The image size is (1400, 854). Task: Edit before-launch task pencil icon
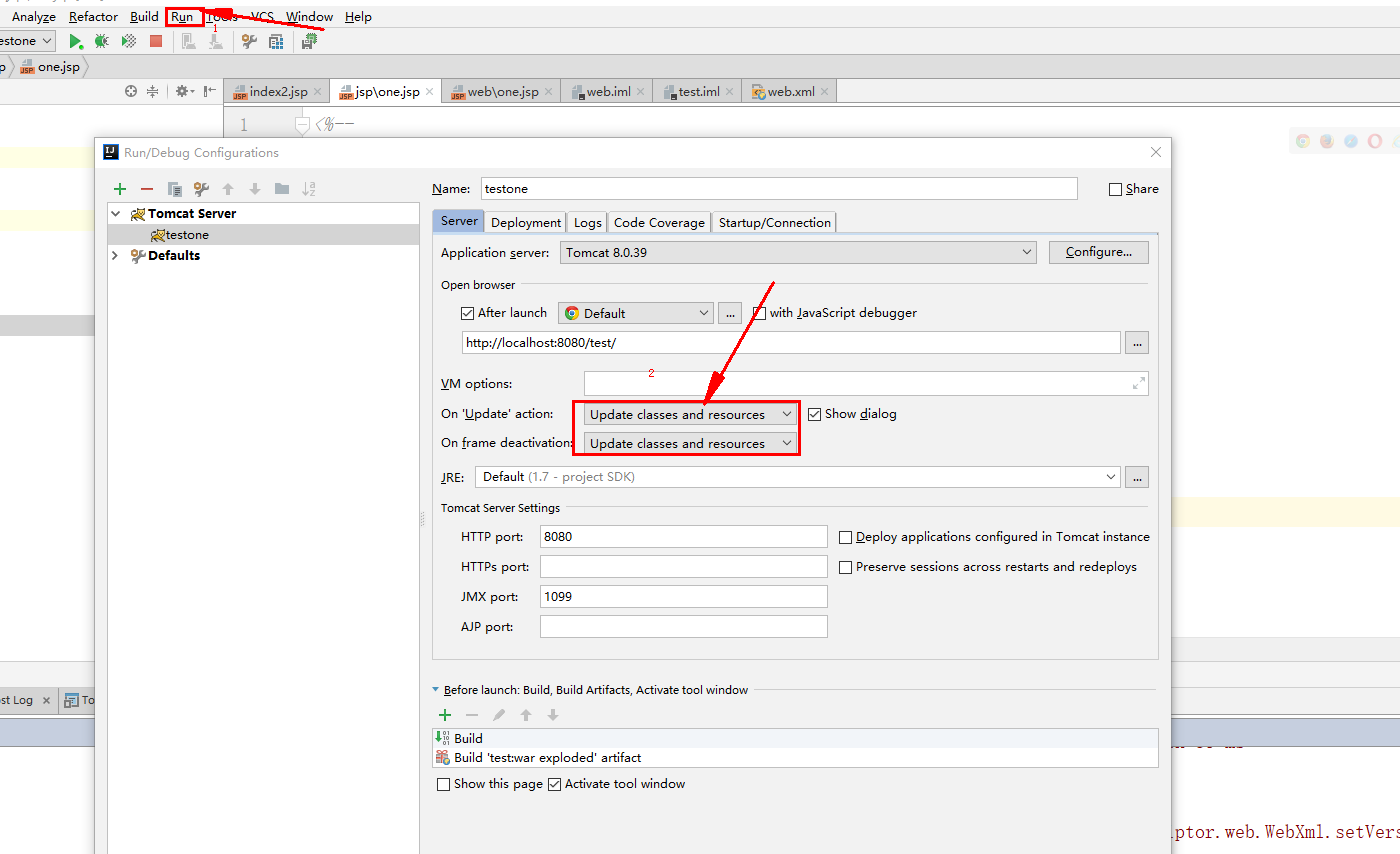click(x=499, y=715)
